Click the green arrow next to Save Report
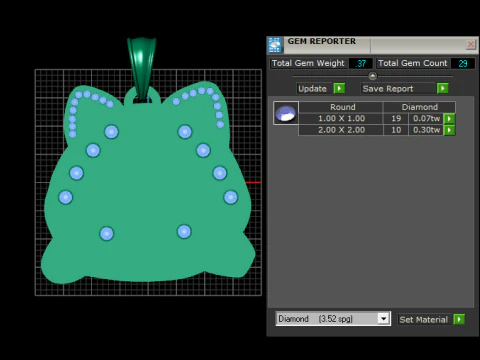The height and width of the screenshot is (360, 480). 442,88
